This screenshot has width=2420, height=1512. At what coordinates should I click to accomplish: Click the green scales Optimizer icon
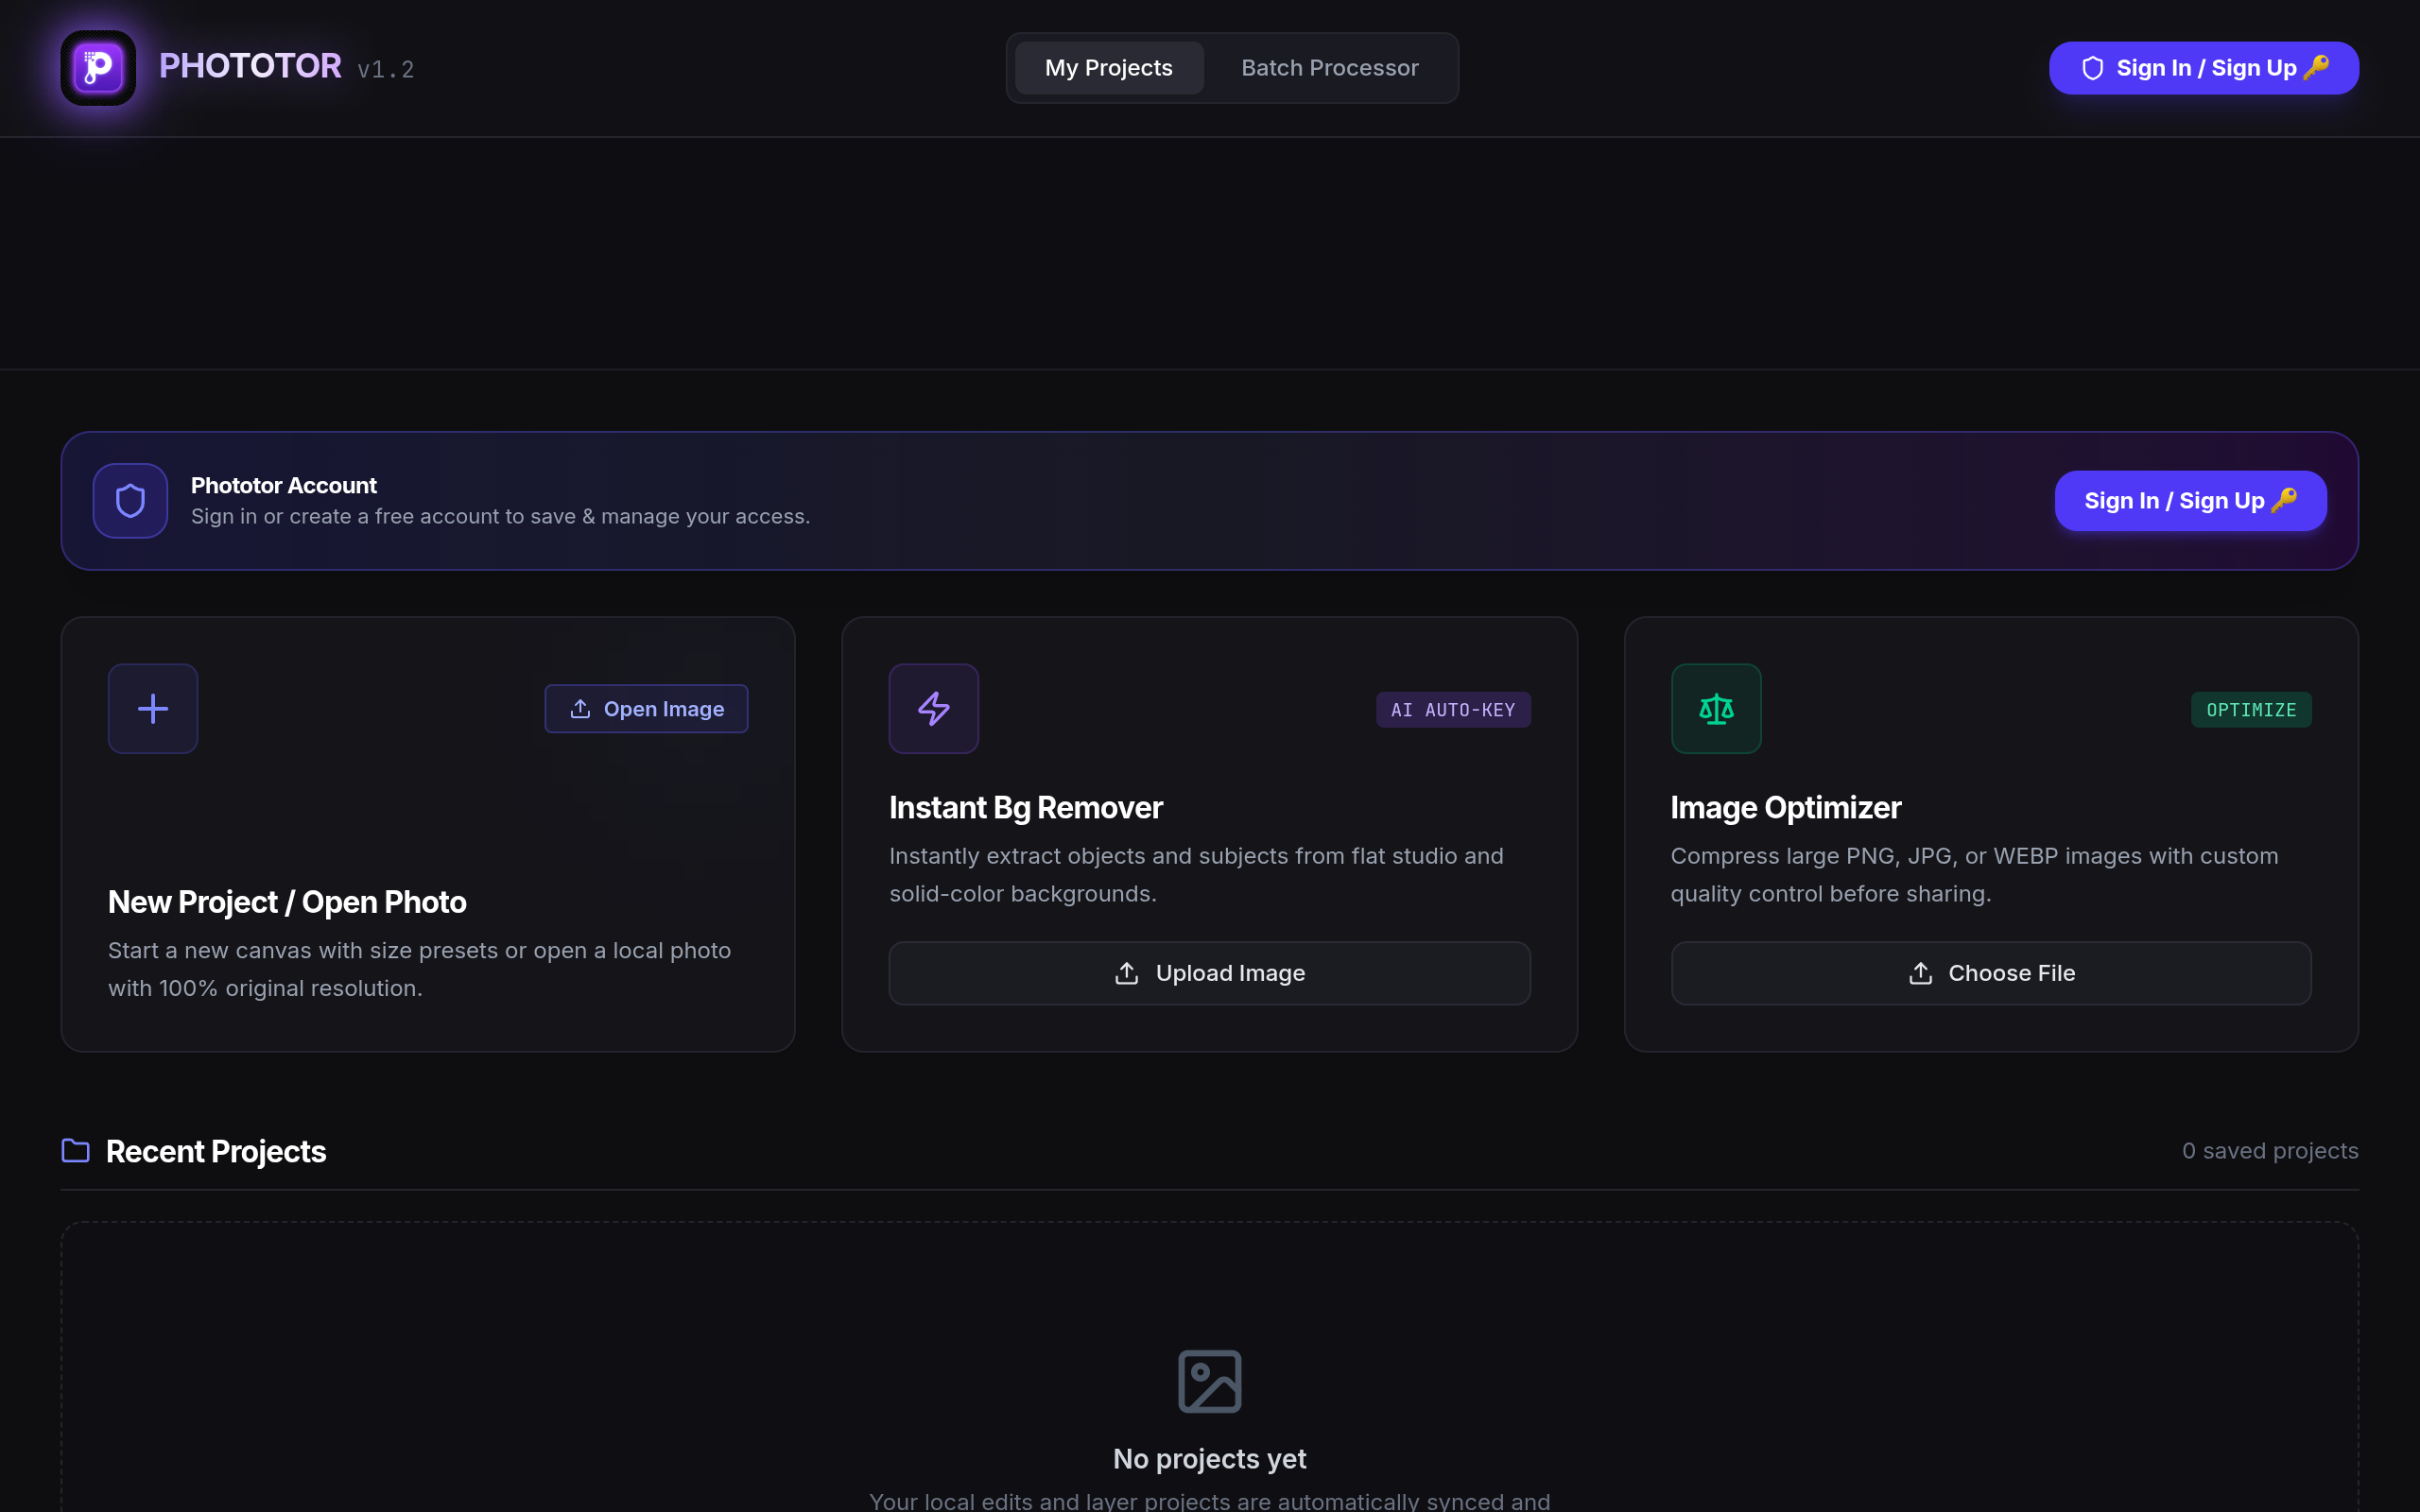pyautogui.click(x=1716, y=709)
